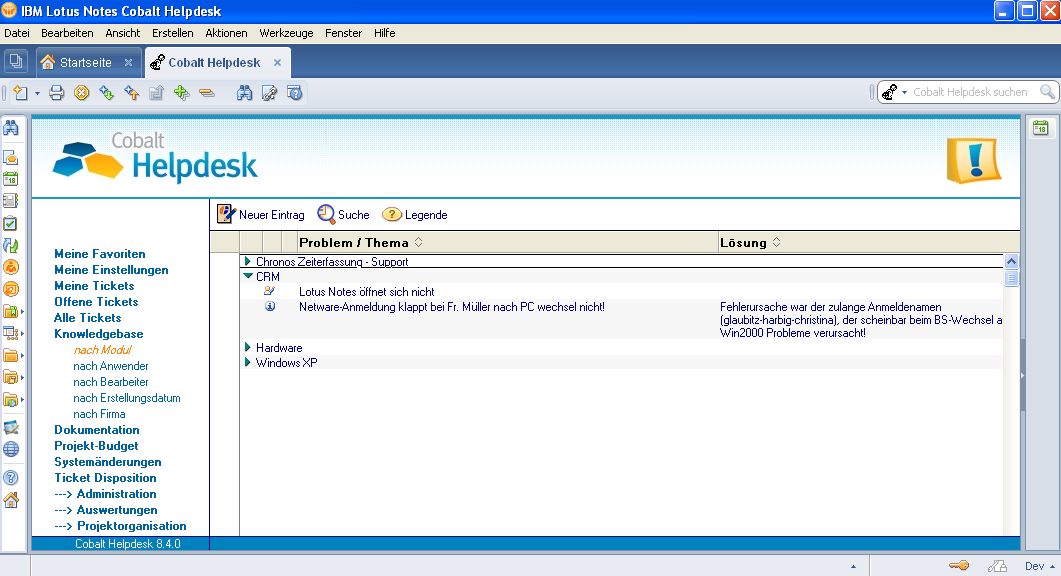Open the Bearbeiten menu
Image resolution: width=1061 pixels, height=576 pixels.
tap(67, 33)
